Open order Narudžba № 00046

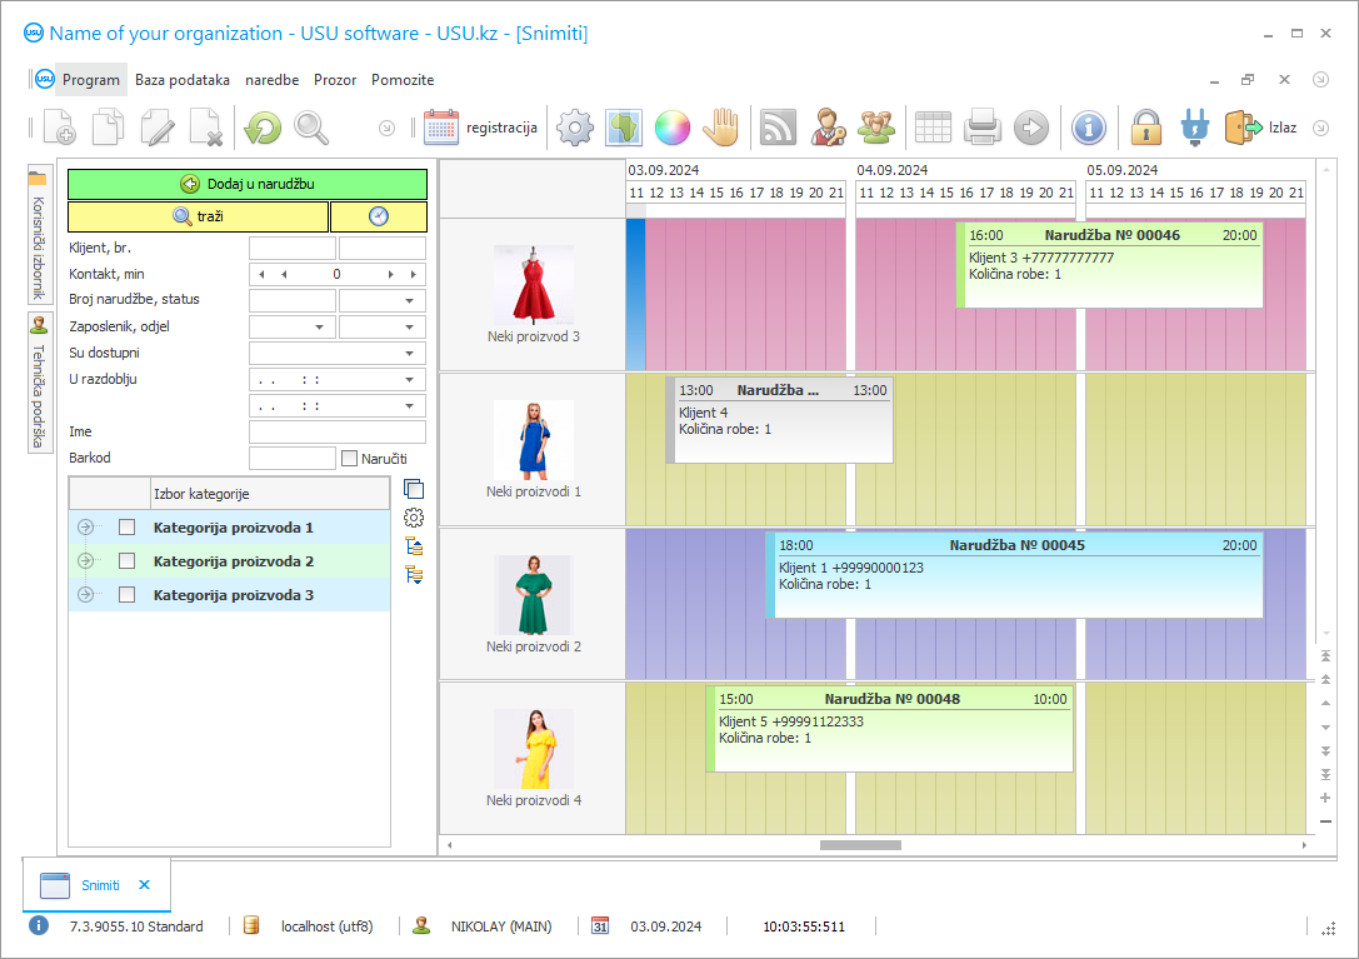click(1110, 264)
